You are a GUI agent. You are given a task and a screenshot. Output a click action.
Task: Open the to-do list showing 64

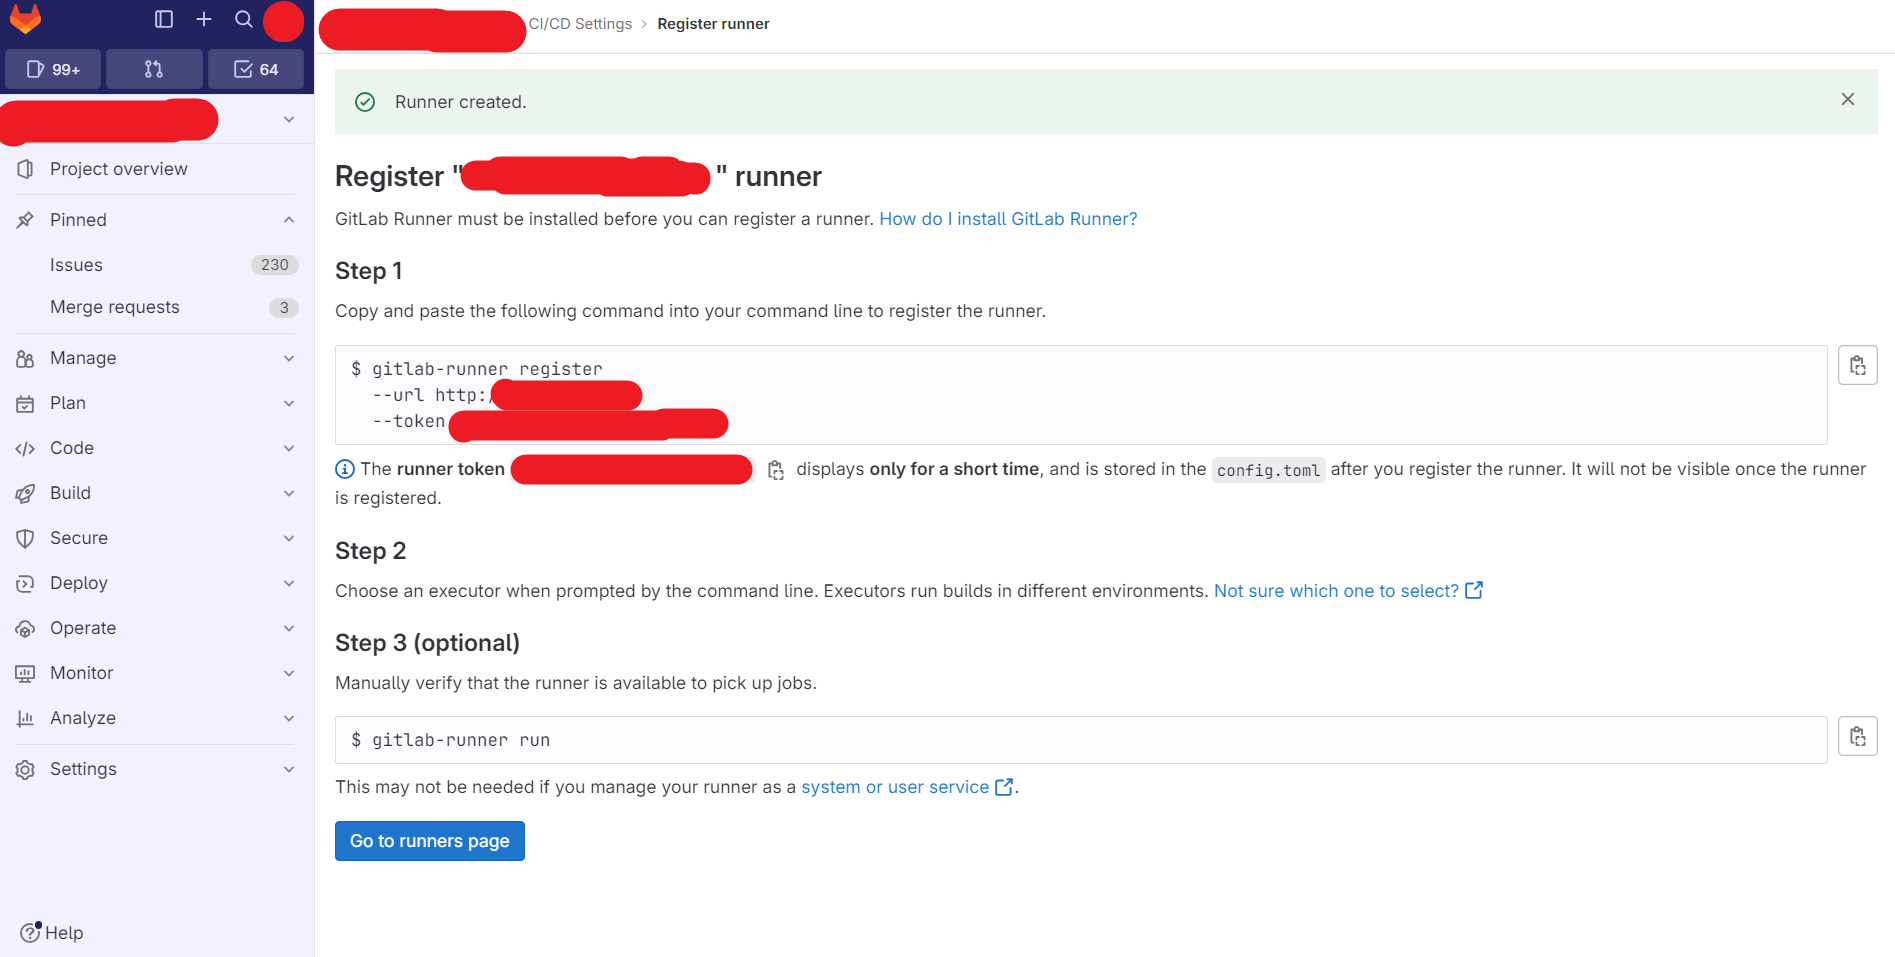[256, 69]
